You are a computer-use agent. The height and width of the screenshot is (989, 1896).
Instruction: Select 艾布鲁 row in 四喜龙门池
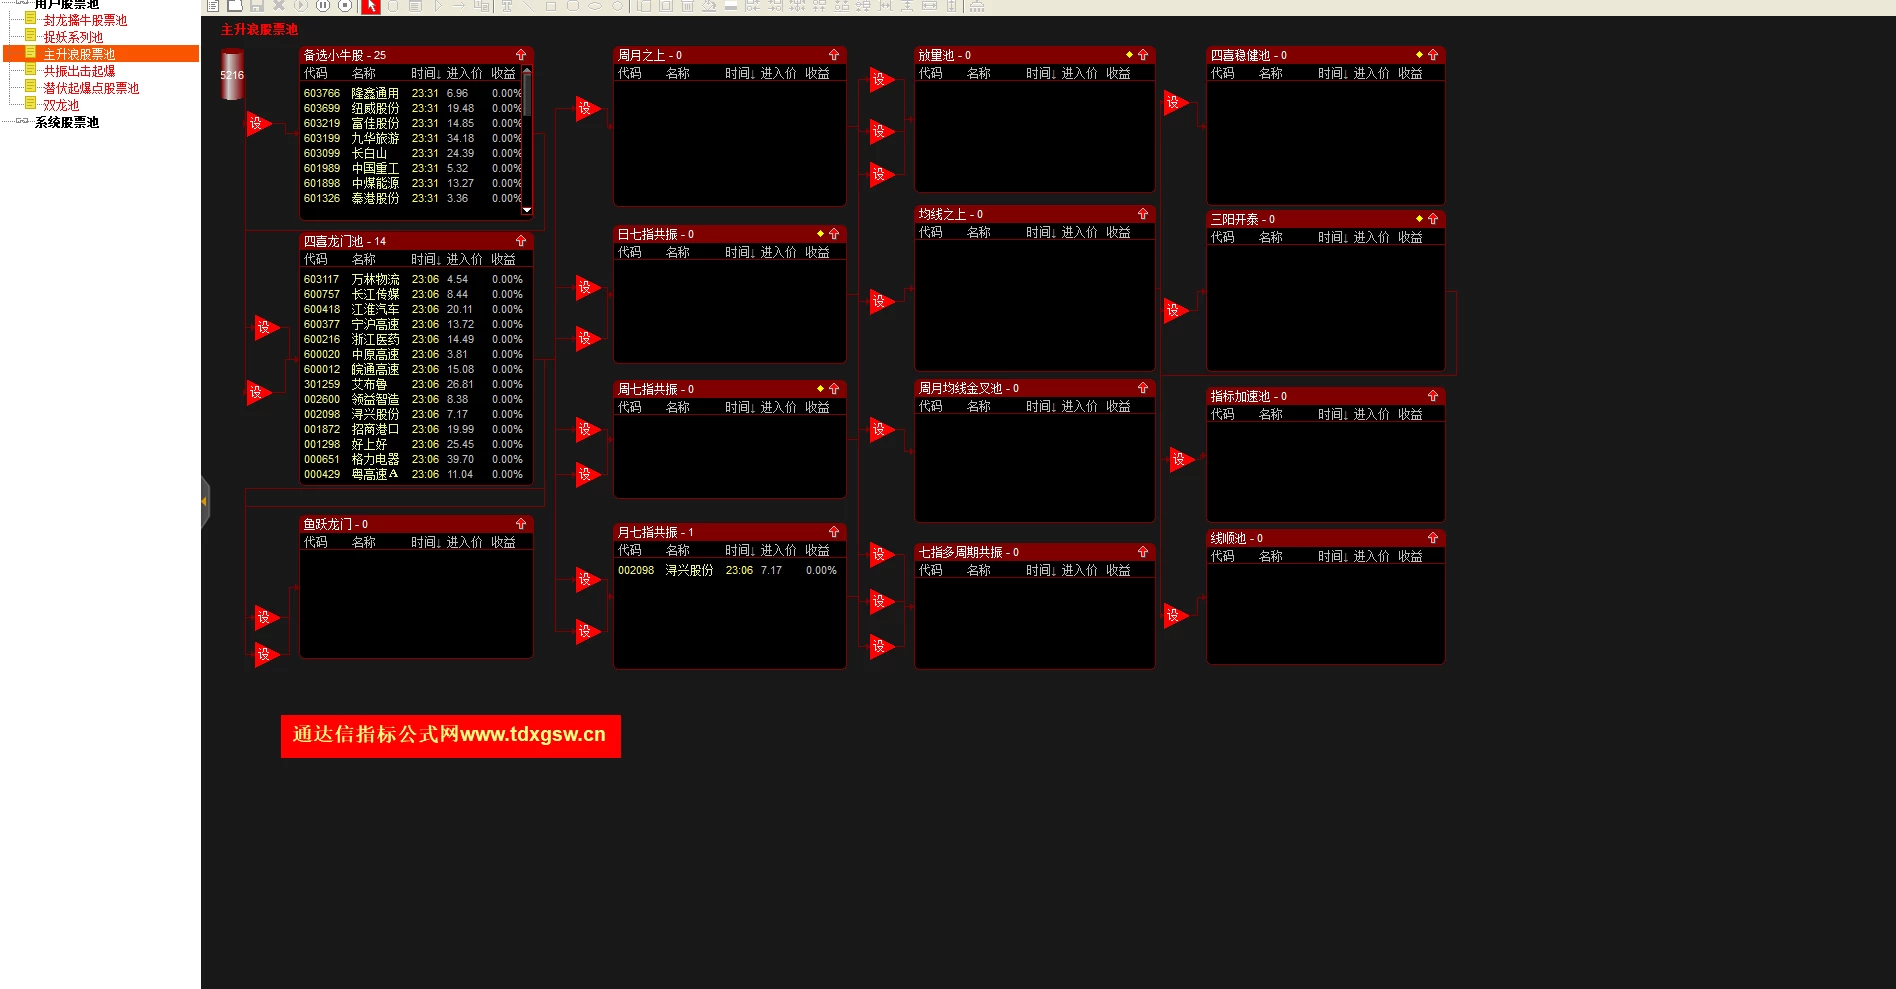point(414,384)
